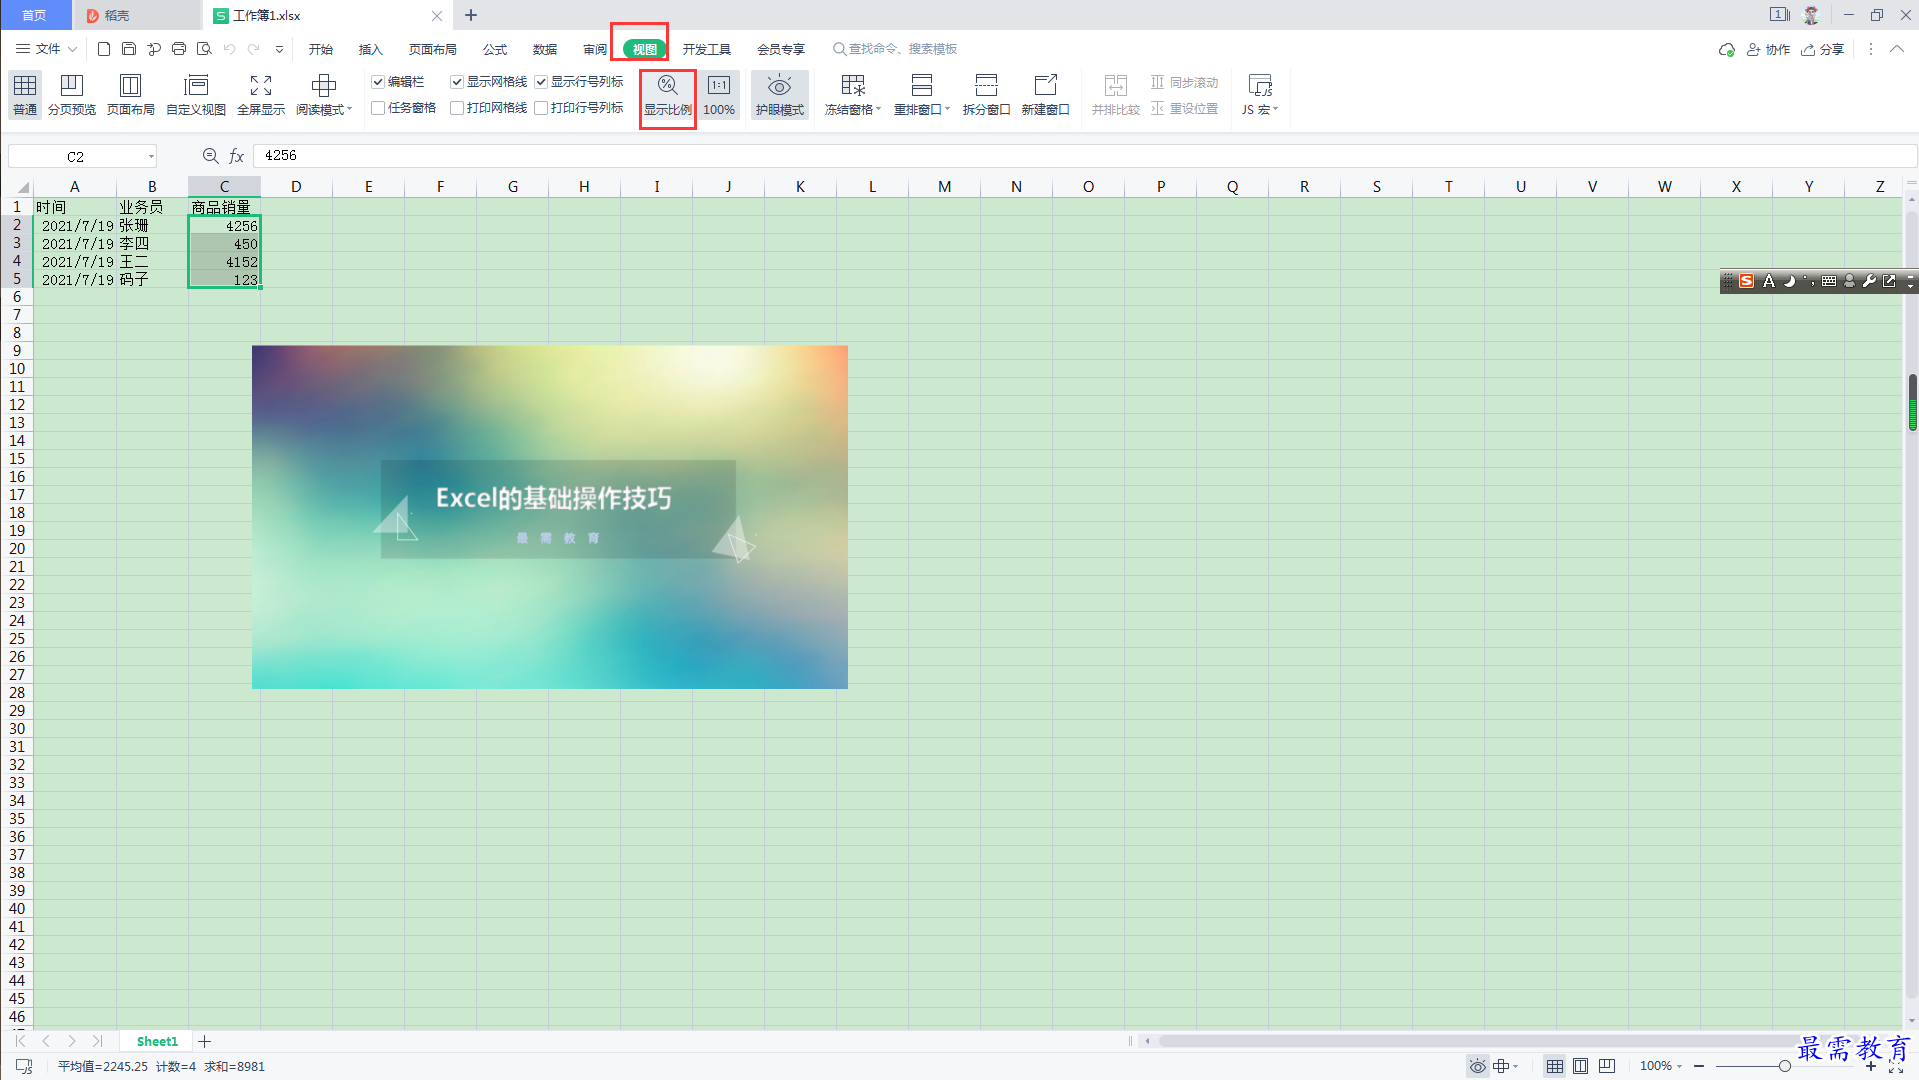Click the save icon in quick toolbar

tap(129, 49)
